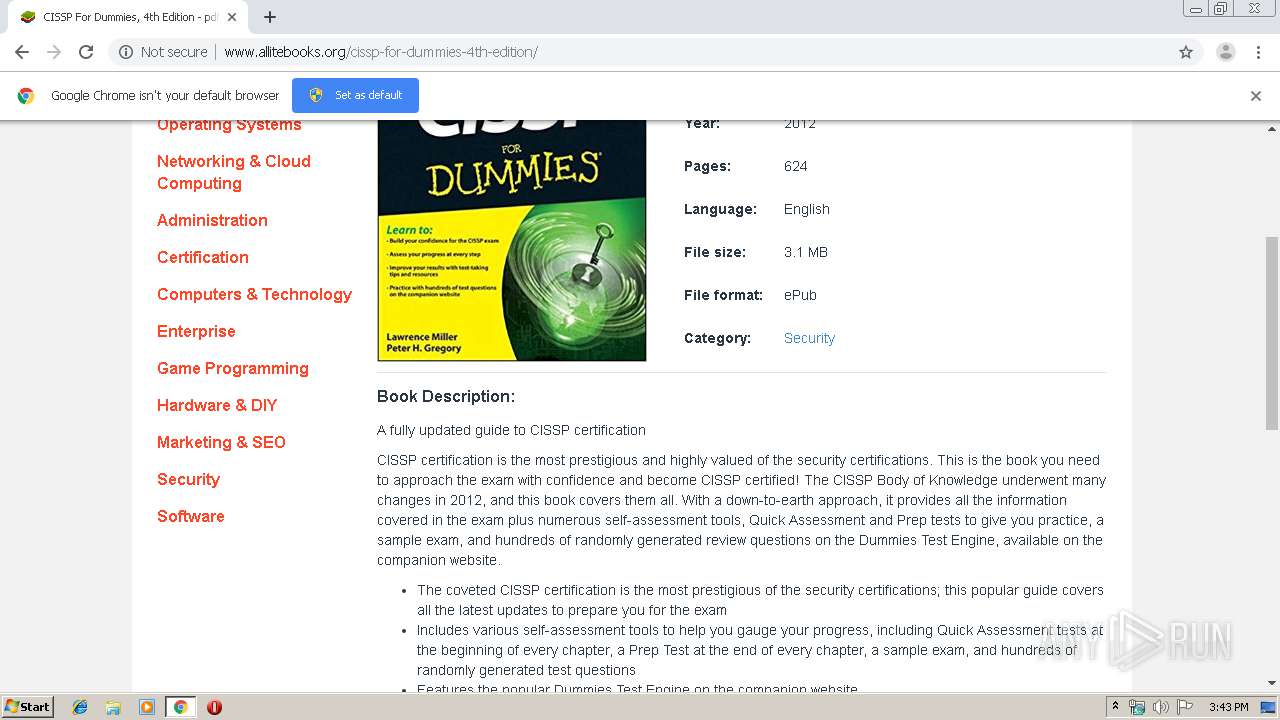The height and width of the screenshot is (720, 1280).
Task: Reload the current page
Action: [86, 52]
